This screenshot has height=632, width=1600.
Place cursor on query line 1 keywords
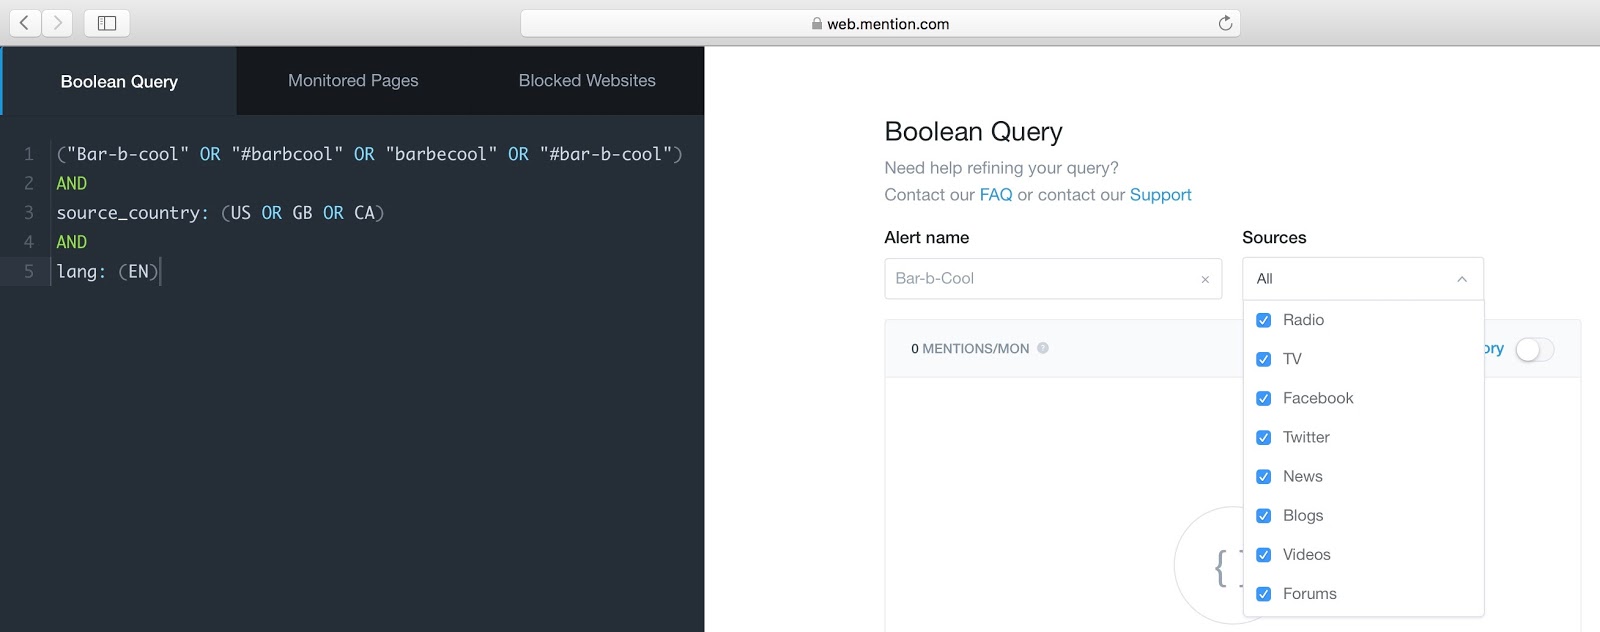click(369, 154)
